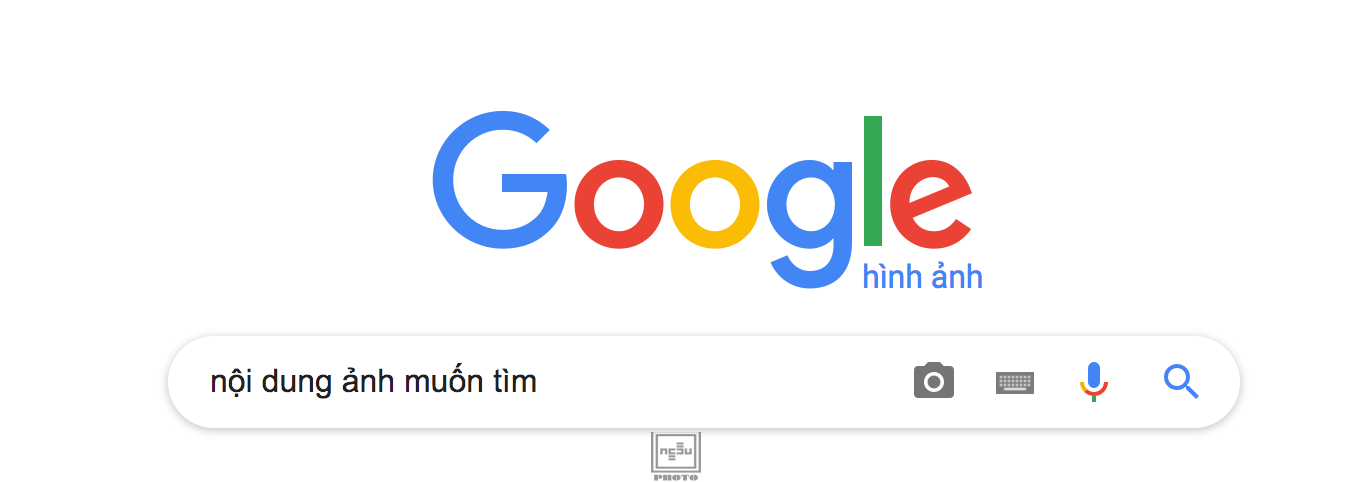
Task: Click the green l in Google logo
Action: pos(873,180)
